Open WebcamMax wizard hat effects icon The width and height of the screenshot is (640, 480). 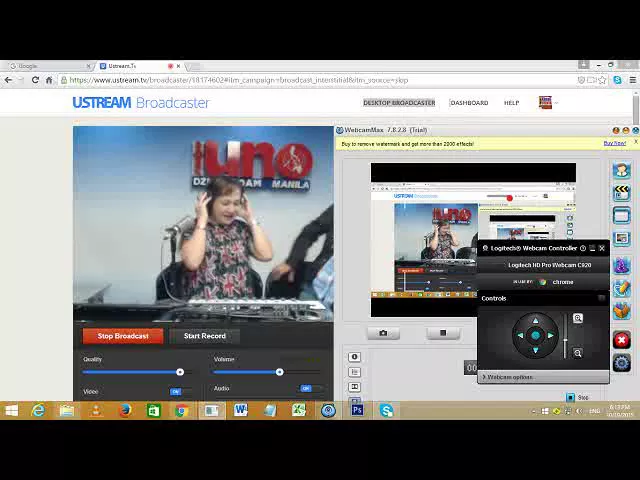click(622, 266)
